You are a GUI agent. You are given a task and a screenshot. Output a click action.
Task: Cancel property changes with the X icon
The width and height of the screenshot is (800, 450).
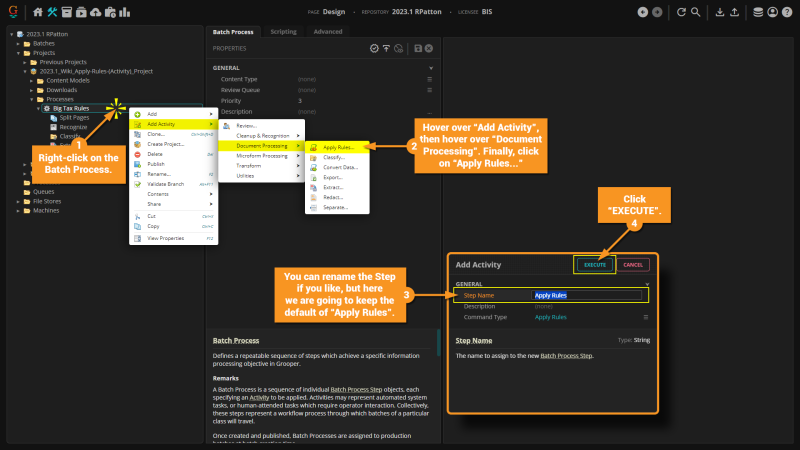[x=429, y=48]
